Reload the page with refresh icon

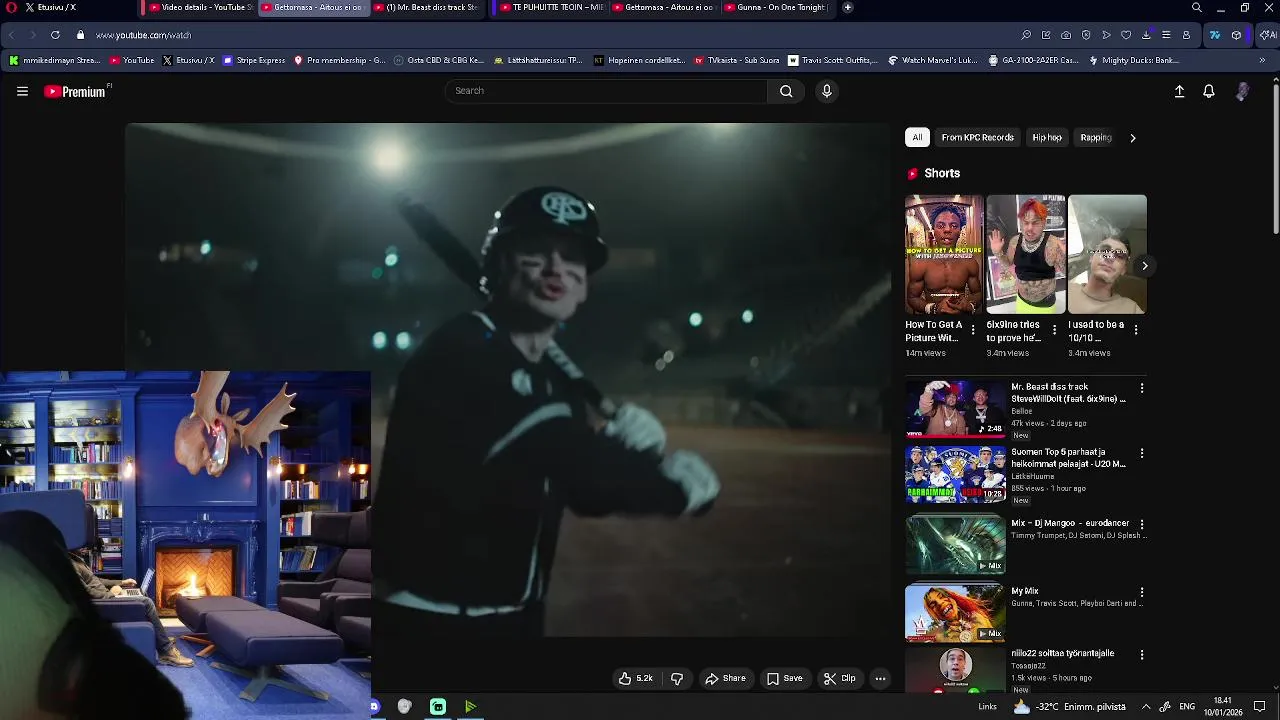[55, 35]
